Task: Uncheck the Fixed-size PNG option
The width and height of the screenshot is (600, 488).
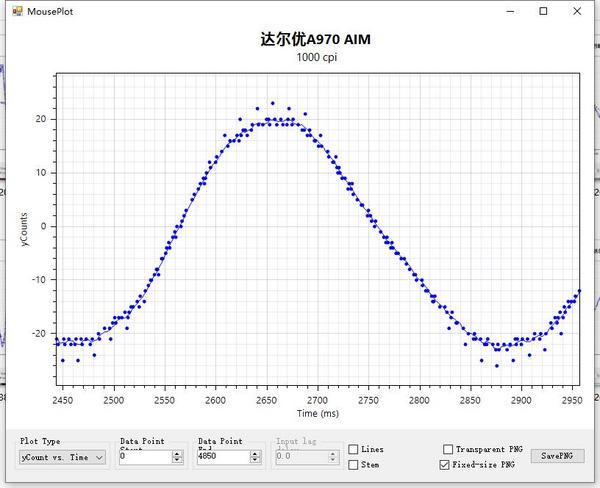Action: [444, 465]
